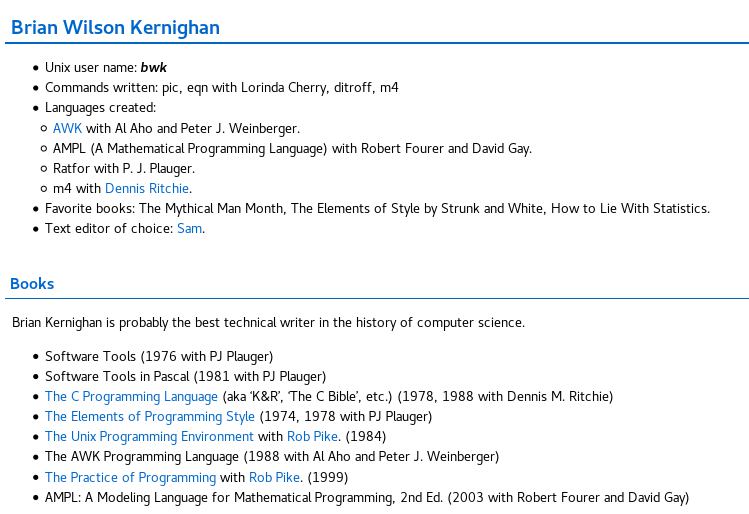This screenshot has height=514, width=749.
Task: Click The Elements of Programming Style link
Action: pos(149,416)
